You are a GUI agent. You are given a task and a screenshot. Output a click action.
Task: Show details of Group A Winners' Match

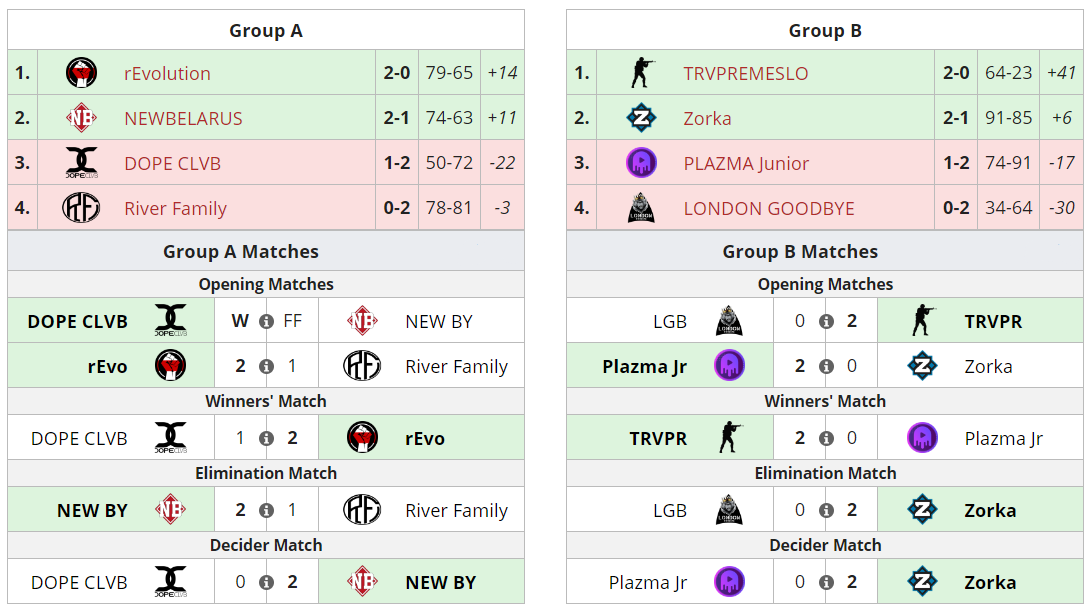coord(266,439)
